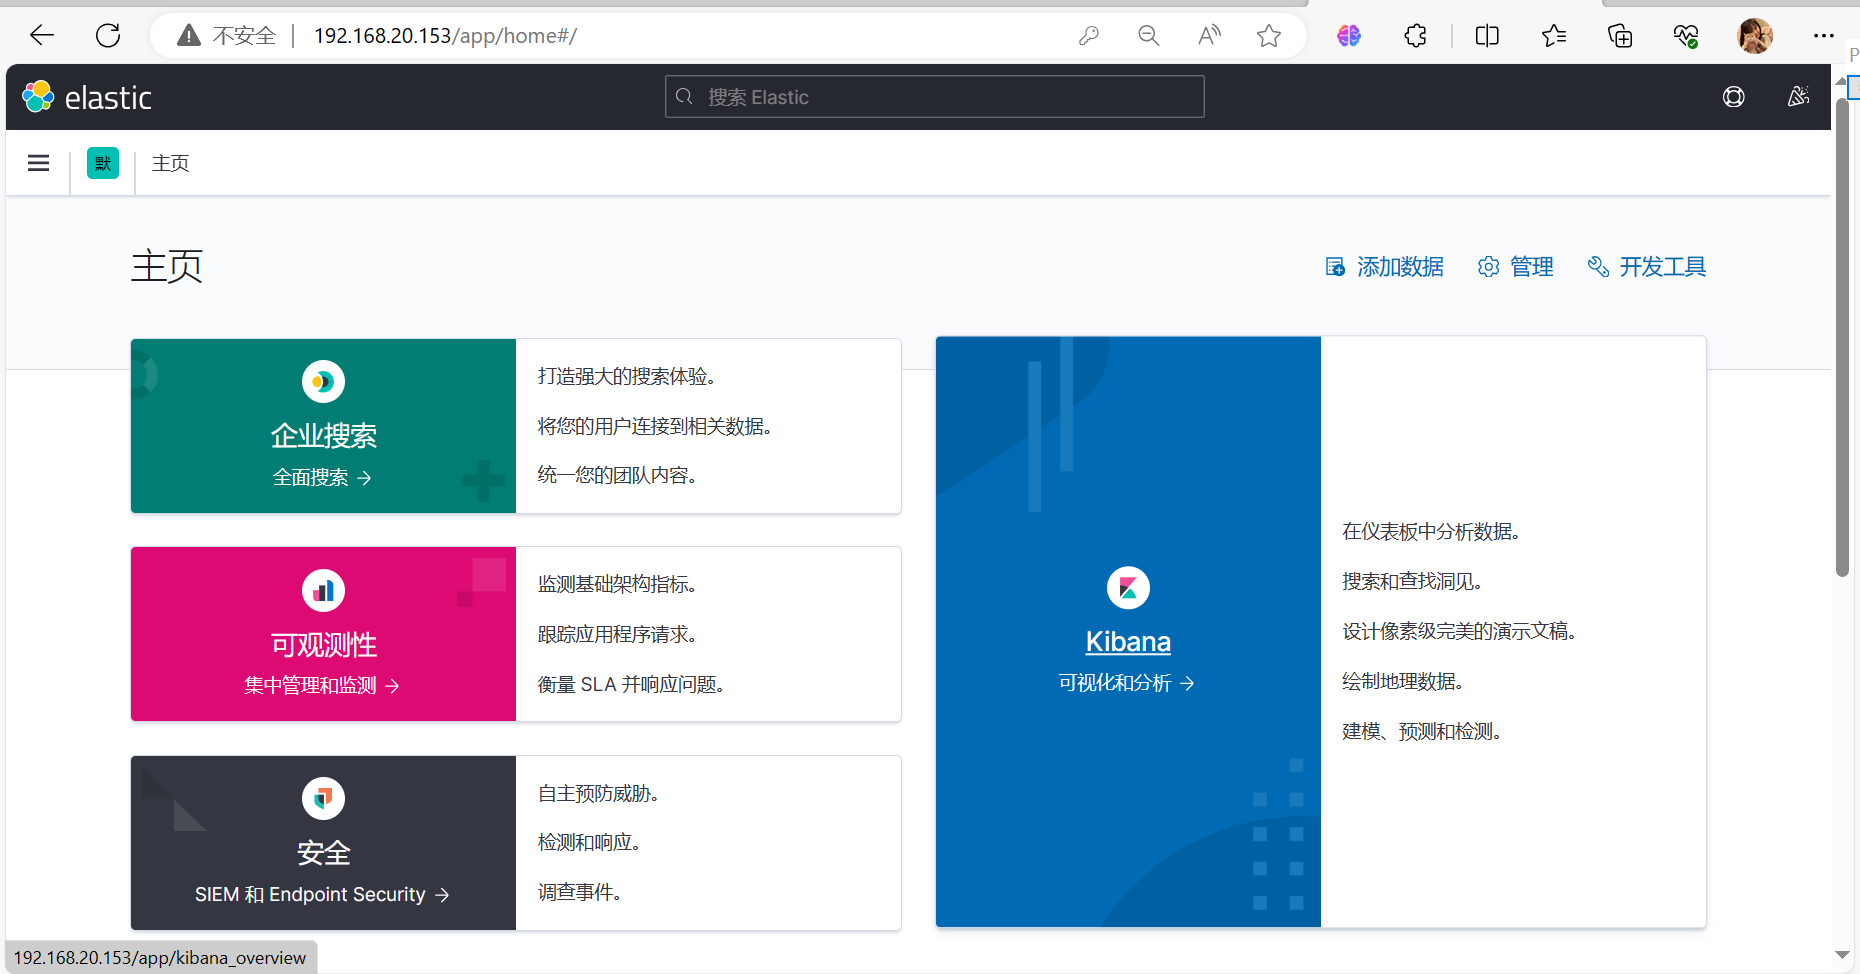The image size is (1860, 974).
Task: Click the Elastic logo
Action: (x=87, y=97)
